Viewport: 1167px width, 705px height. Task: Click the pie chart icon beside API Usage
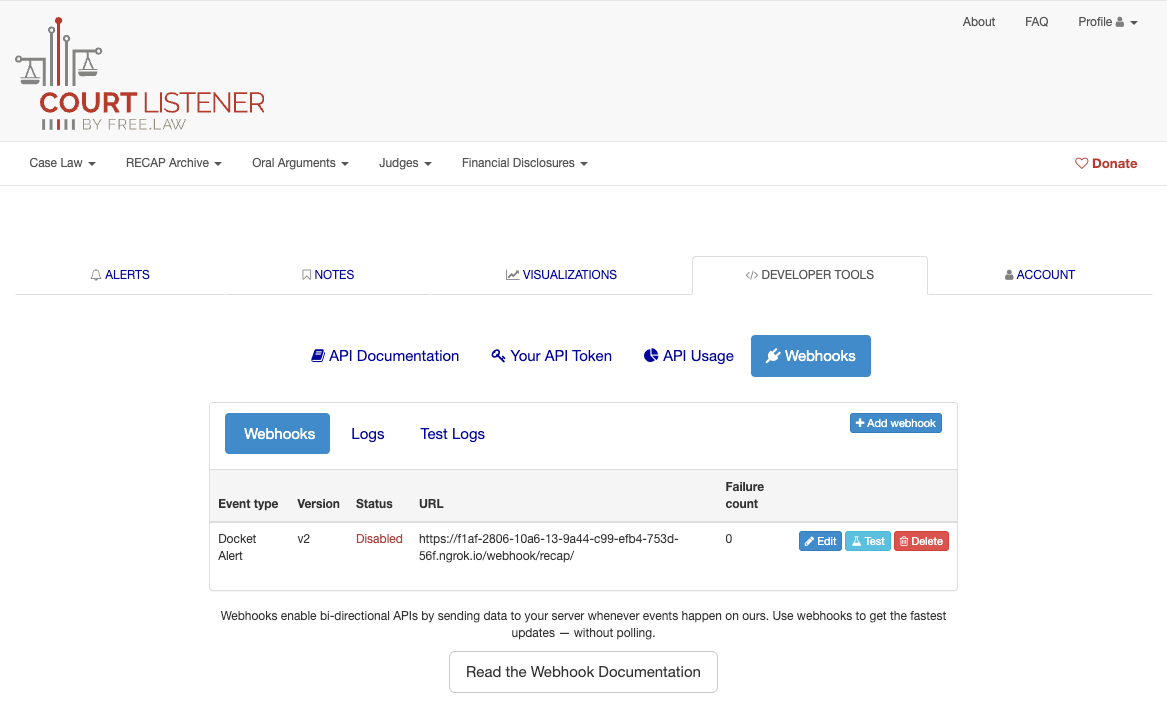pyautogui.click(x=652, y=355)
